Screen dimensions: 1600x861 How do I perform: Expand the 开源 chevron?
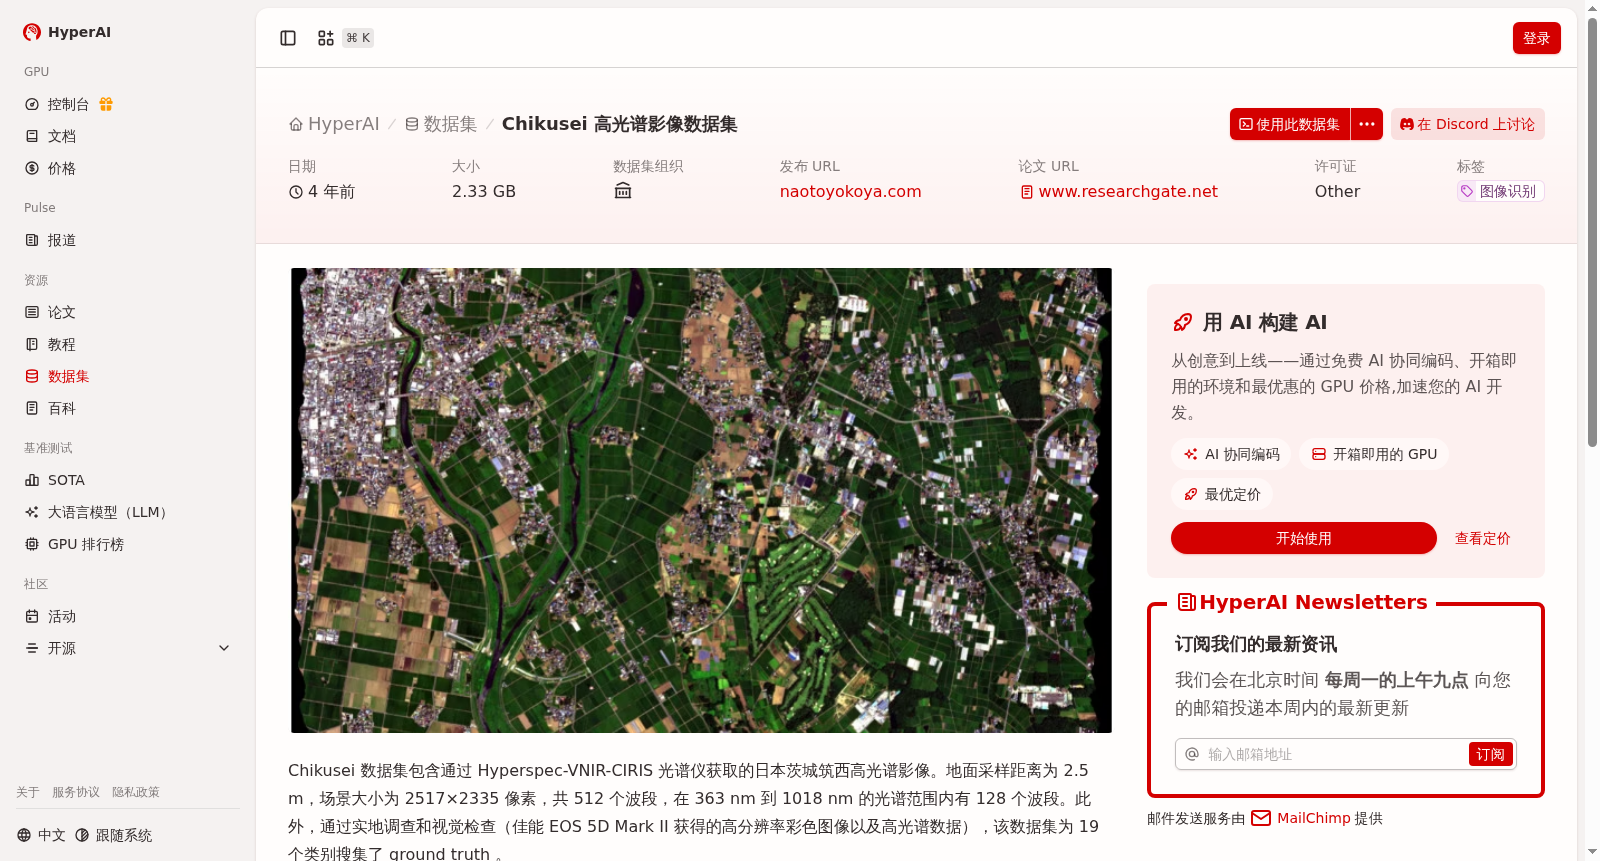[x=224, y=648]
